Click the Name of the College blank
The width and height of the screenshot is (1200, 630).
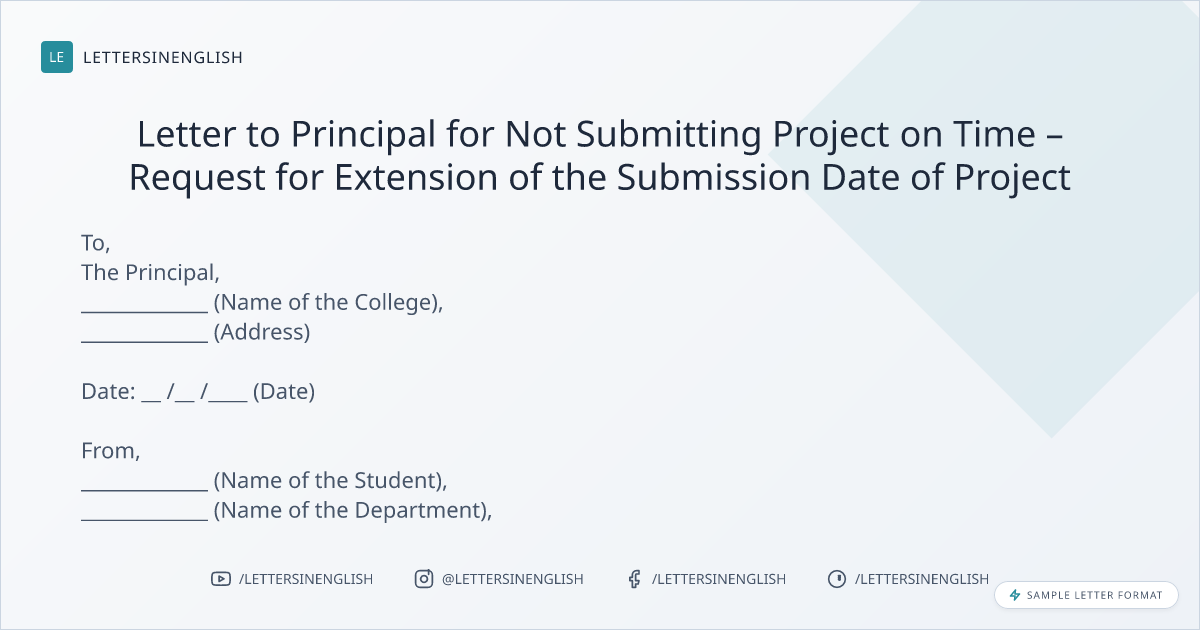click(144, 304)
